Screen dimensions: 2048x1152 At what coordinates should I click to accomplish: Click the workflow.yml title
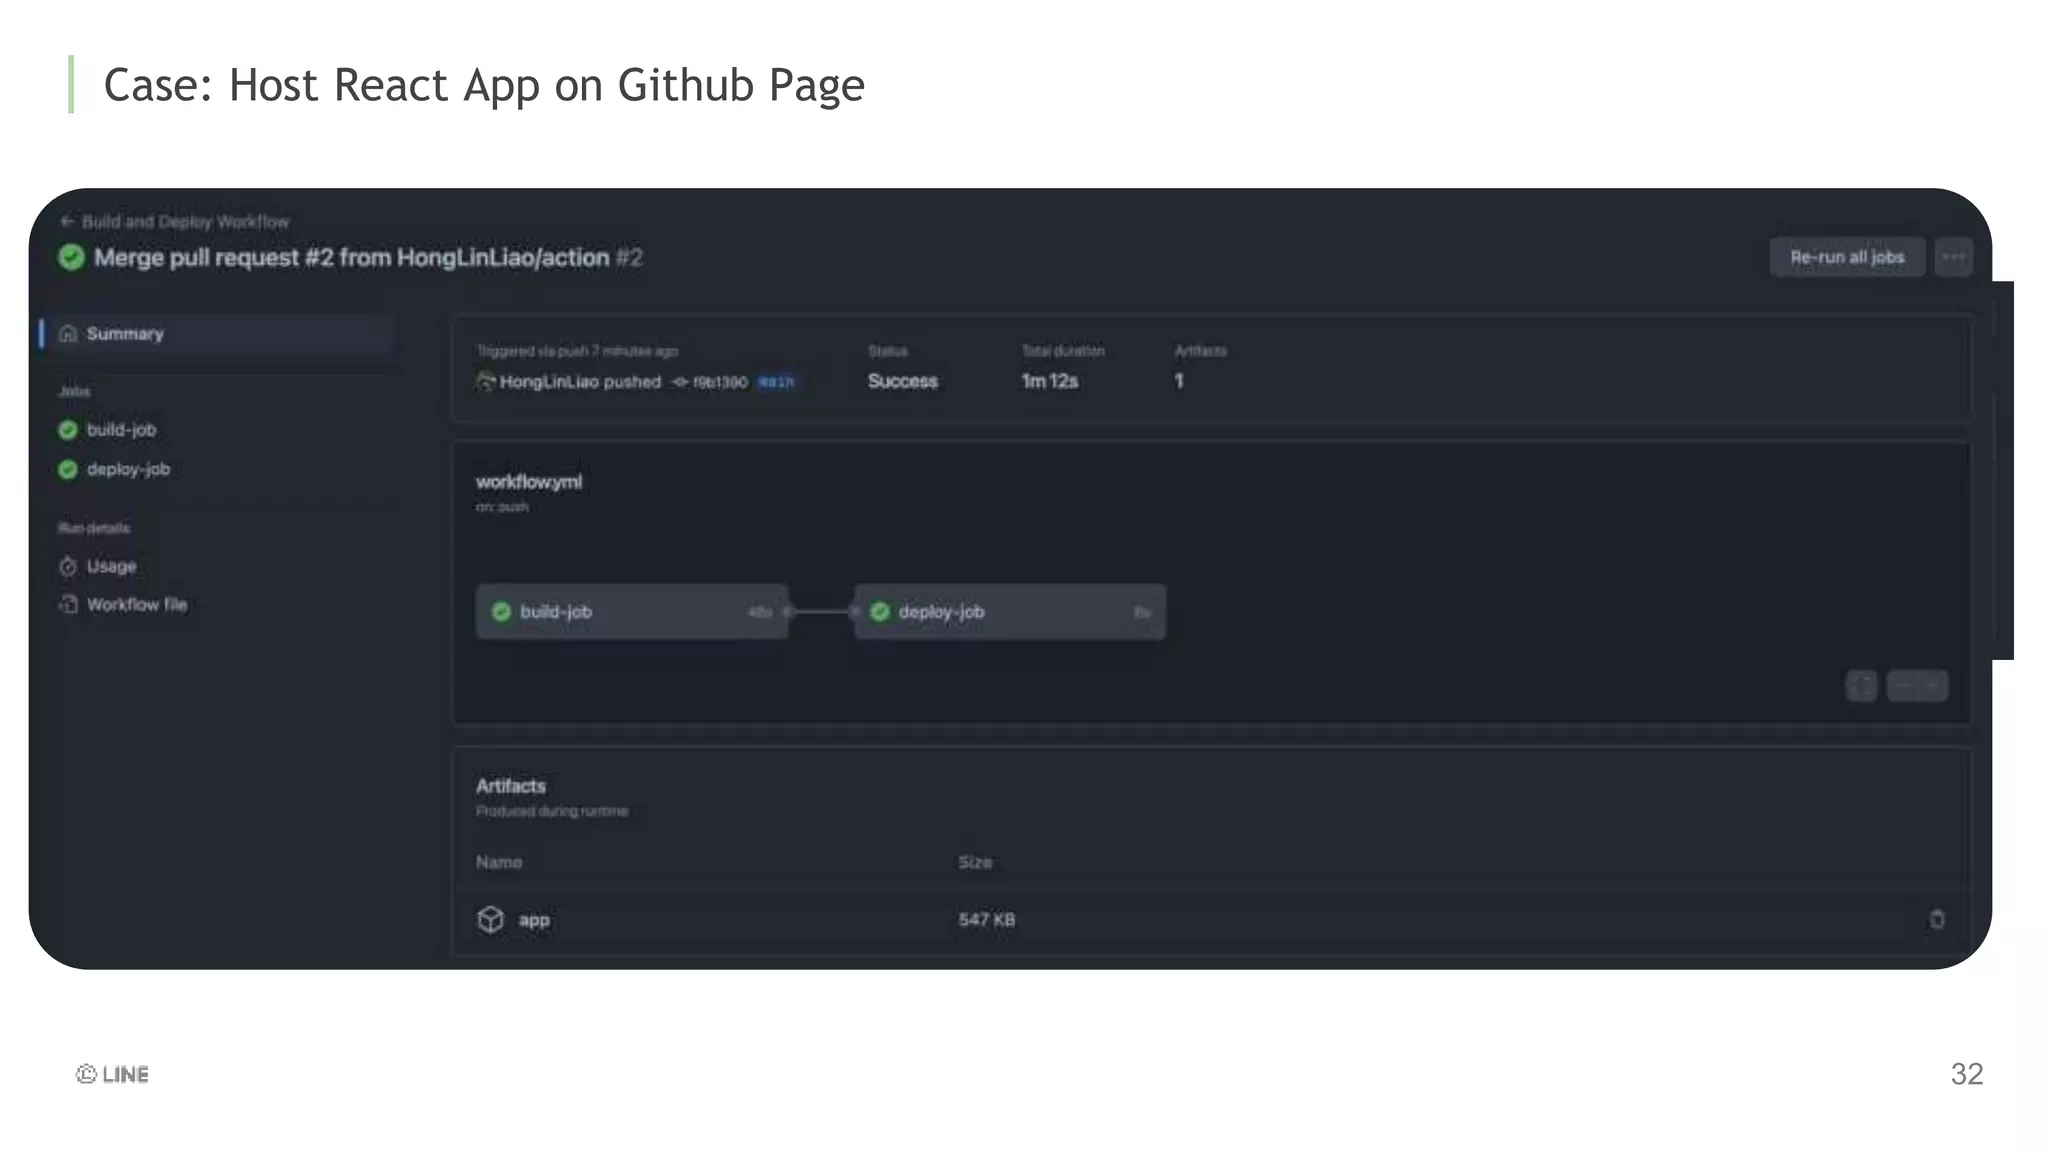coord(528,482)
